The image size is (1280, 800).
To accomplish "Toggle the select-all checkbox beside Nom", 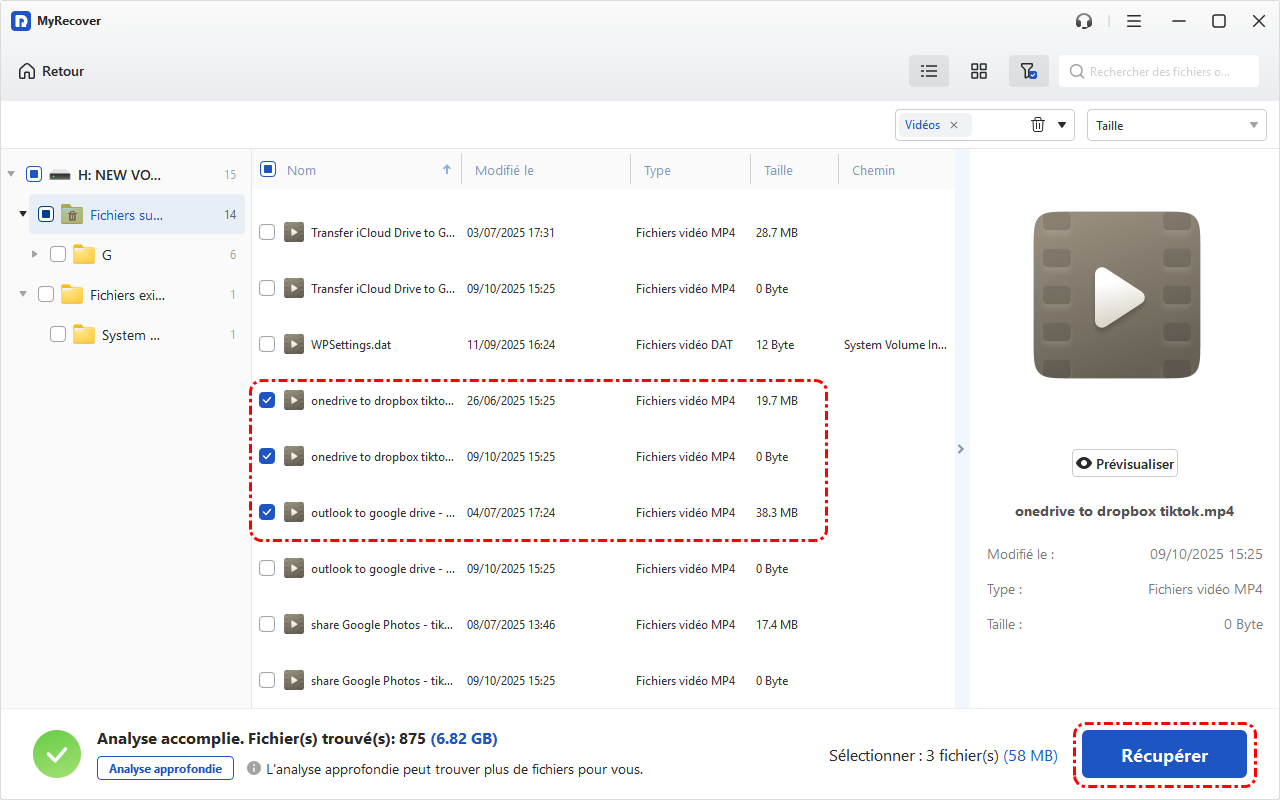I will pyautogui.click(x=268, y=169).
